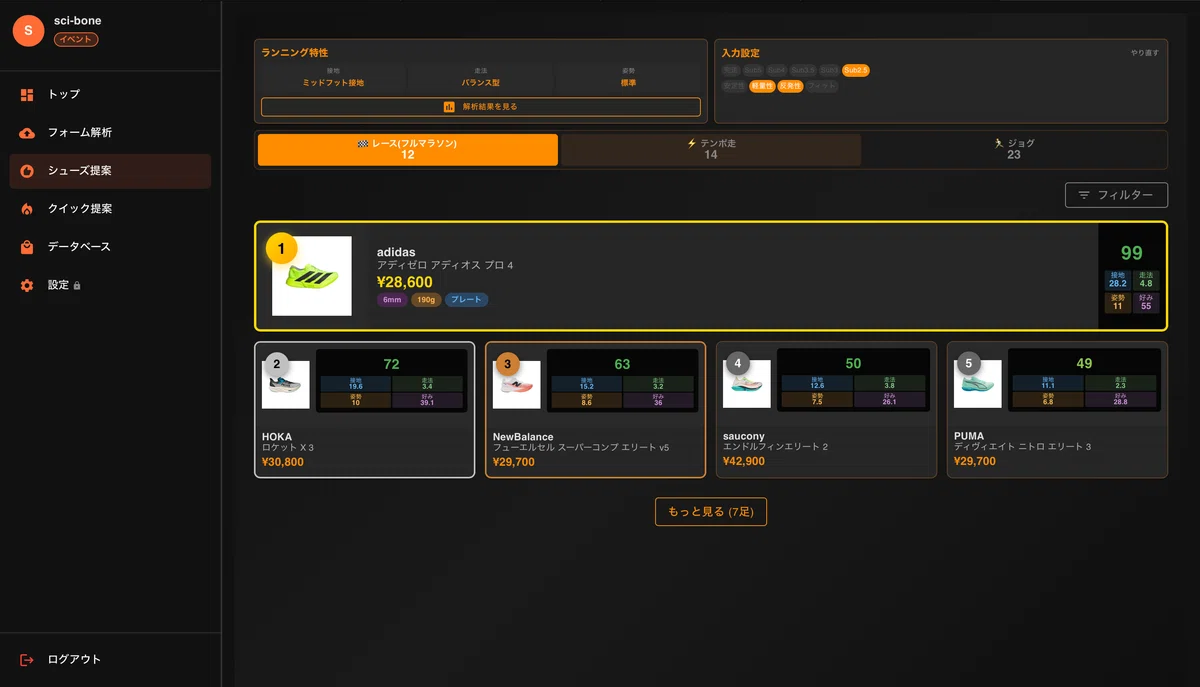Click the 190g tag on adidas card
This screenshot has height=687, width=1200.
[x=426, y=300]
